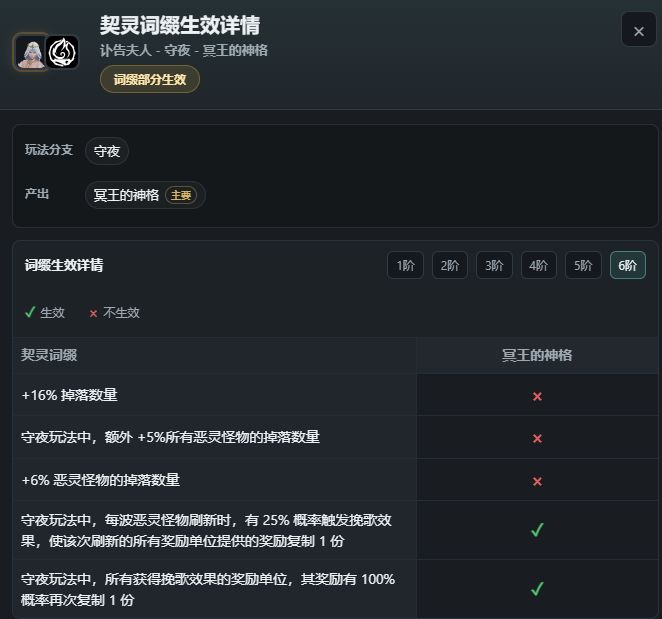The width and height of the screenshot is (662, 619).
Task: Click the red cross for +6% 恶灵怪物 row
Action: 537,481
